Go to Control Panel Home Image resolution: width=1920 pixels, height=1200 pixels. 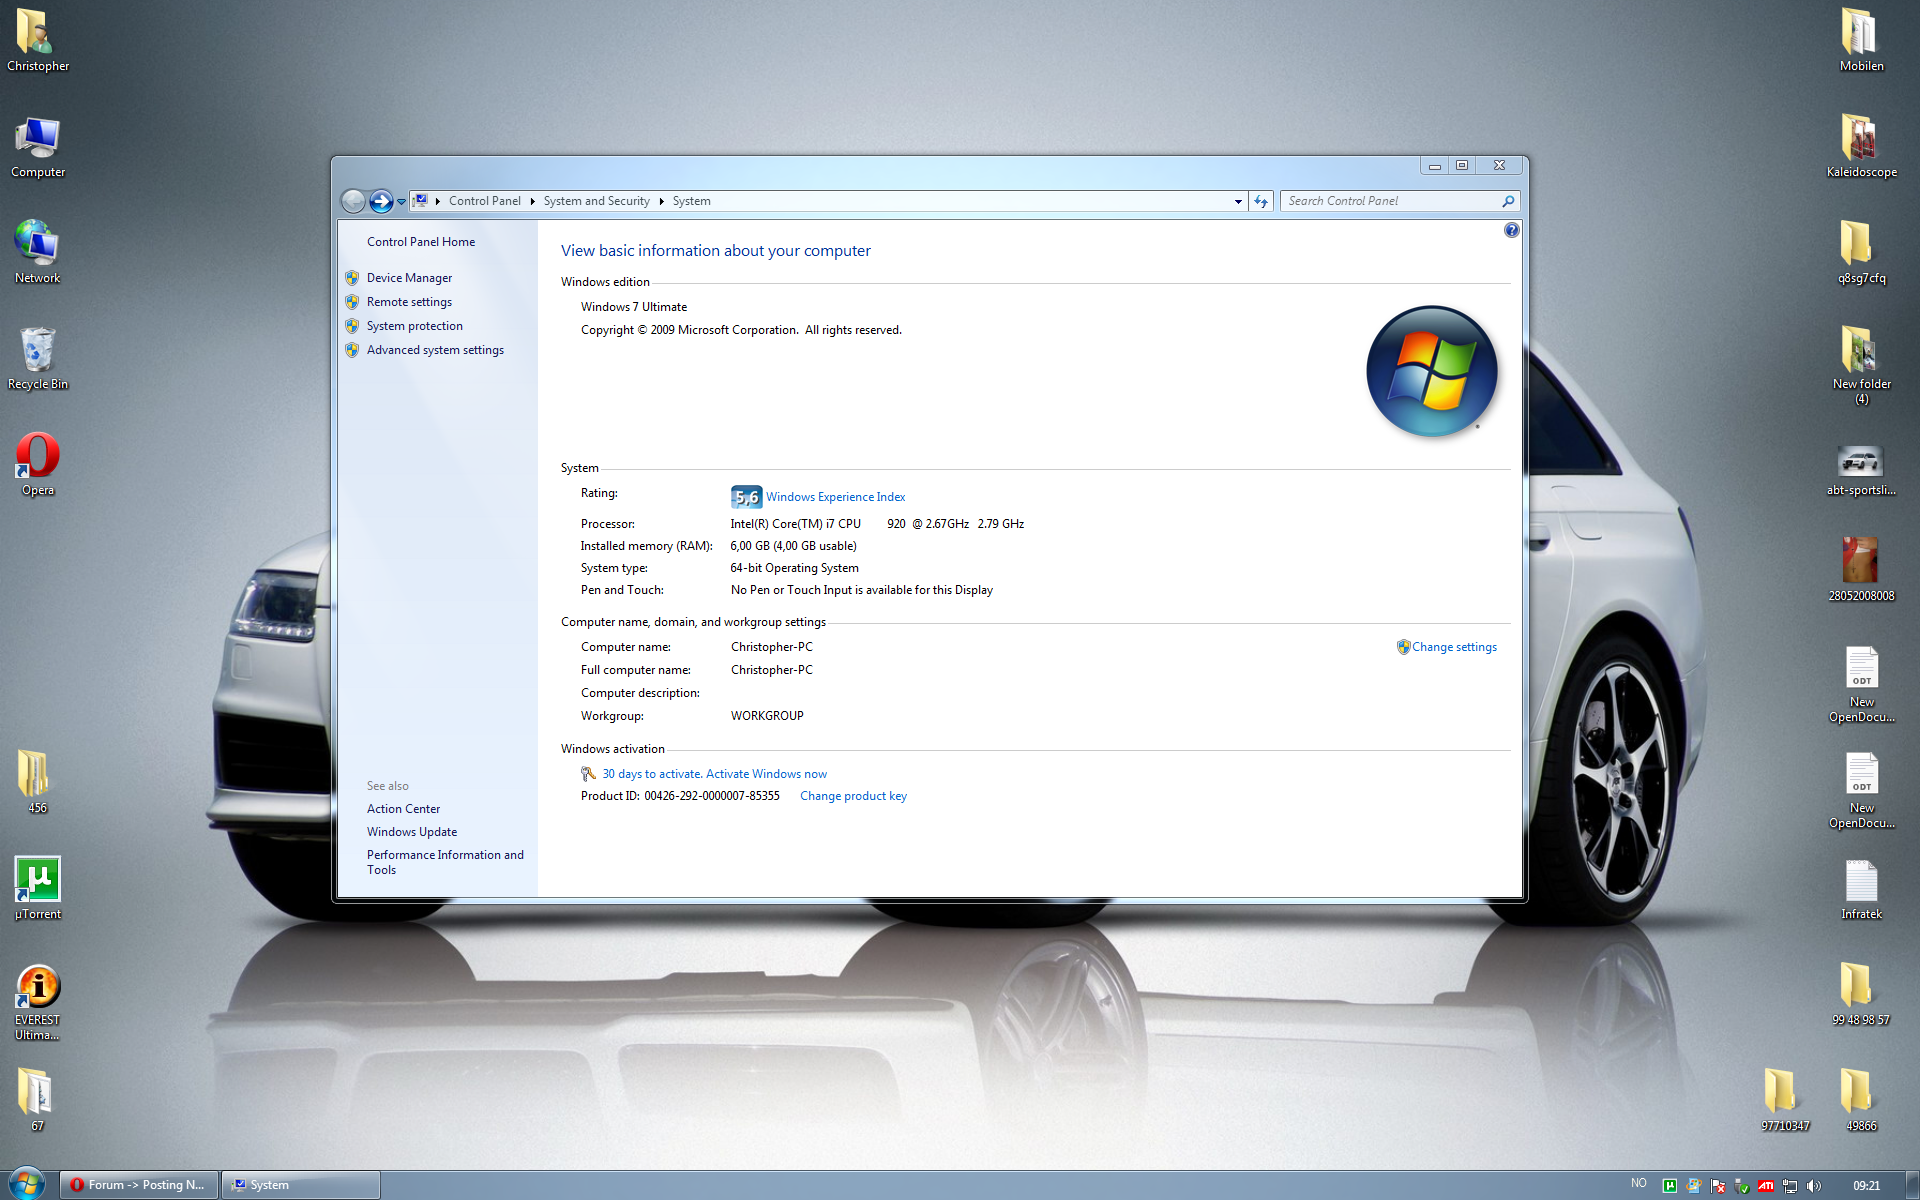point(421,242)
